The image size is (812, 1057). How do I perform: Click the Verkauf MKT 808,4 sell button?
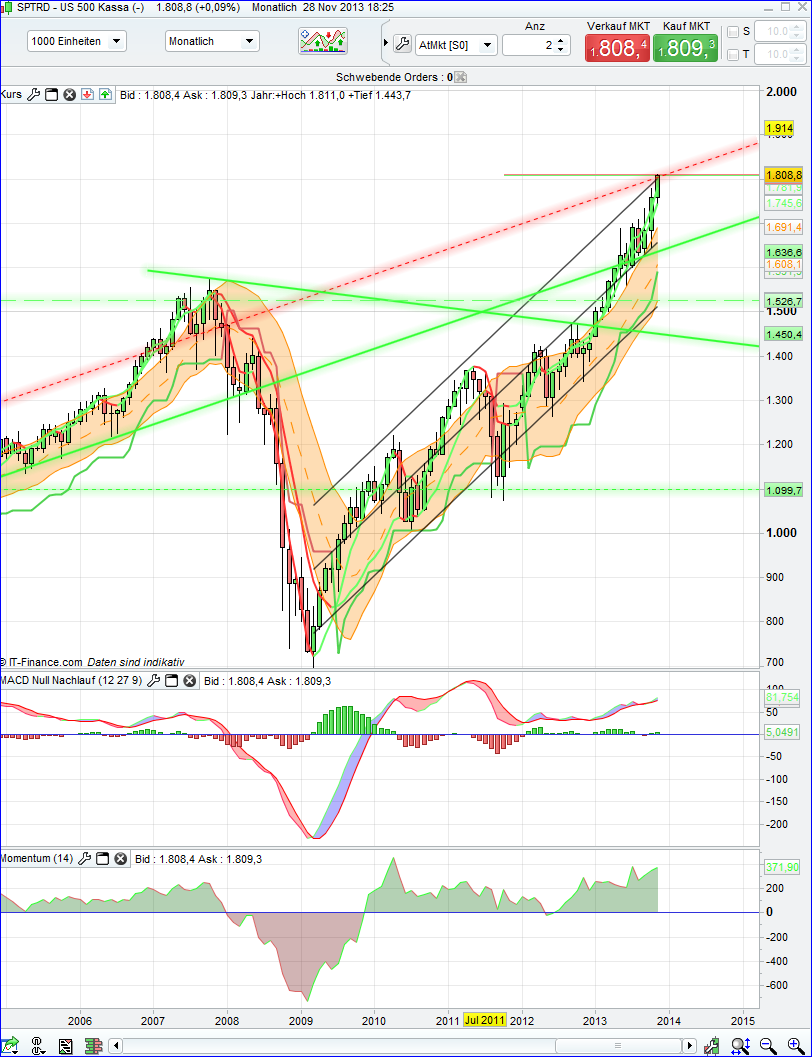616,45
